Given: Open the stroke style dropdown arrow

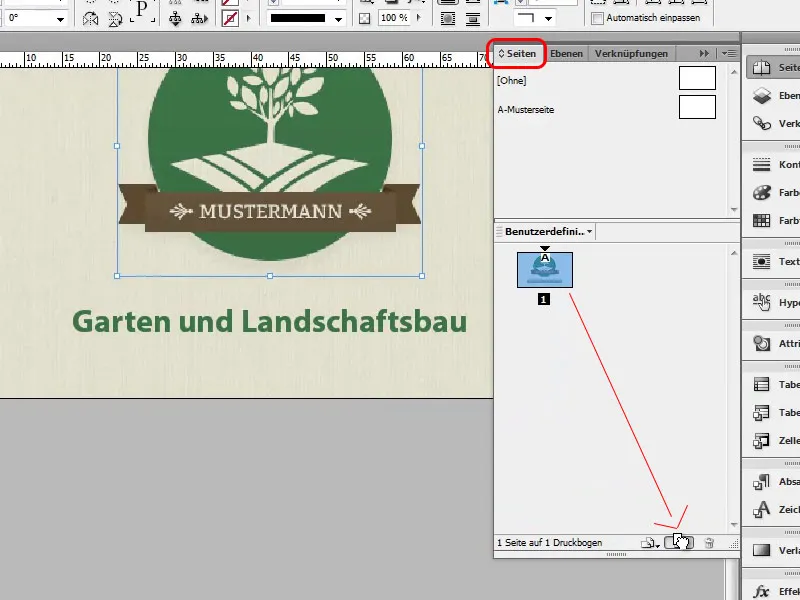Looking at the screenshot, I should click(338, 19).
